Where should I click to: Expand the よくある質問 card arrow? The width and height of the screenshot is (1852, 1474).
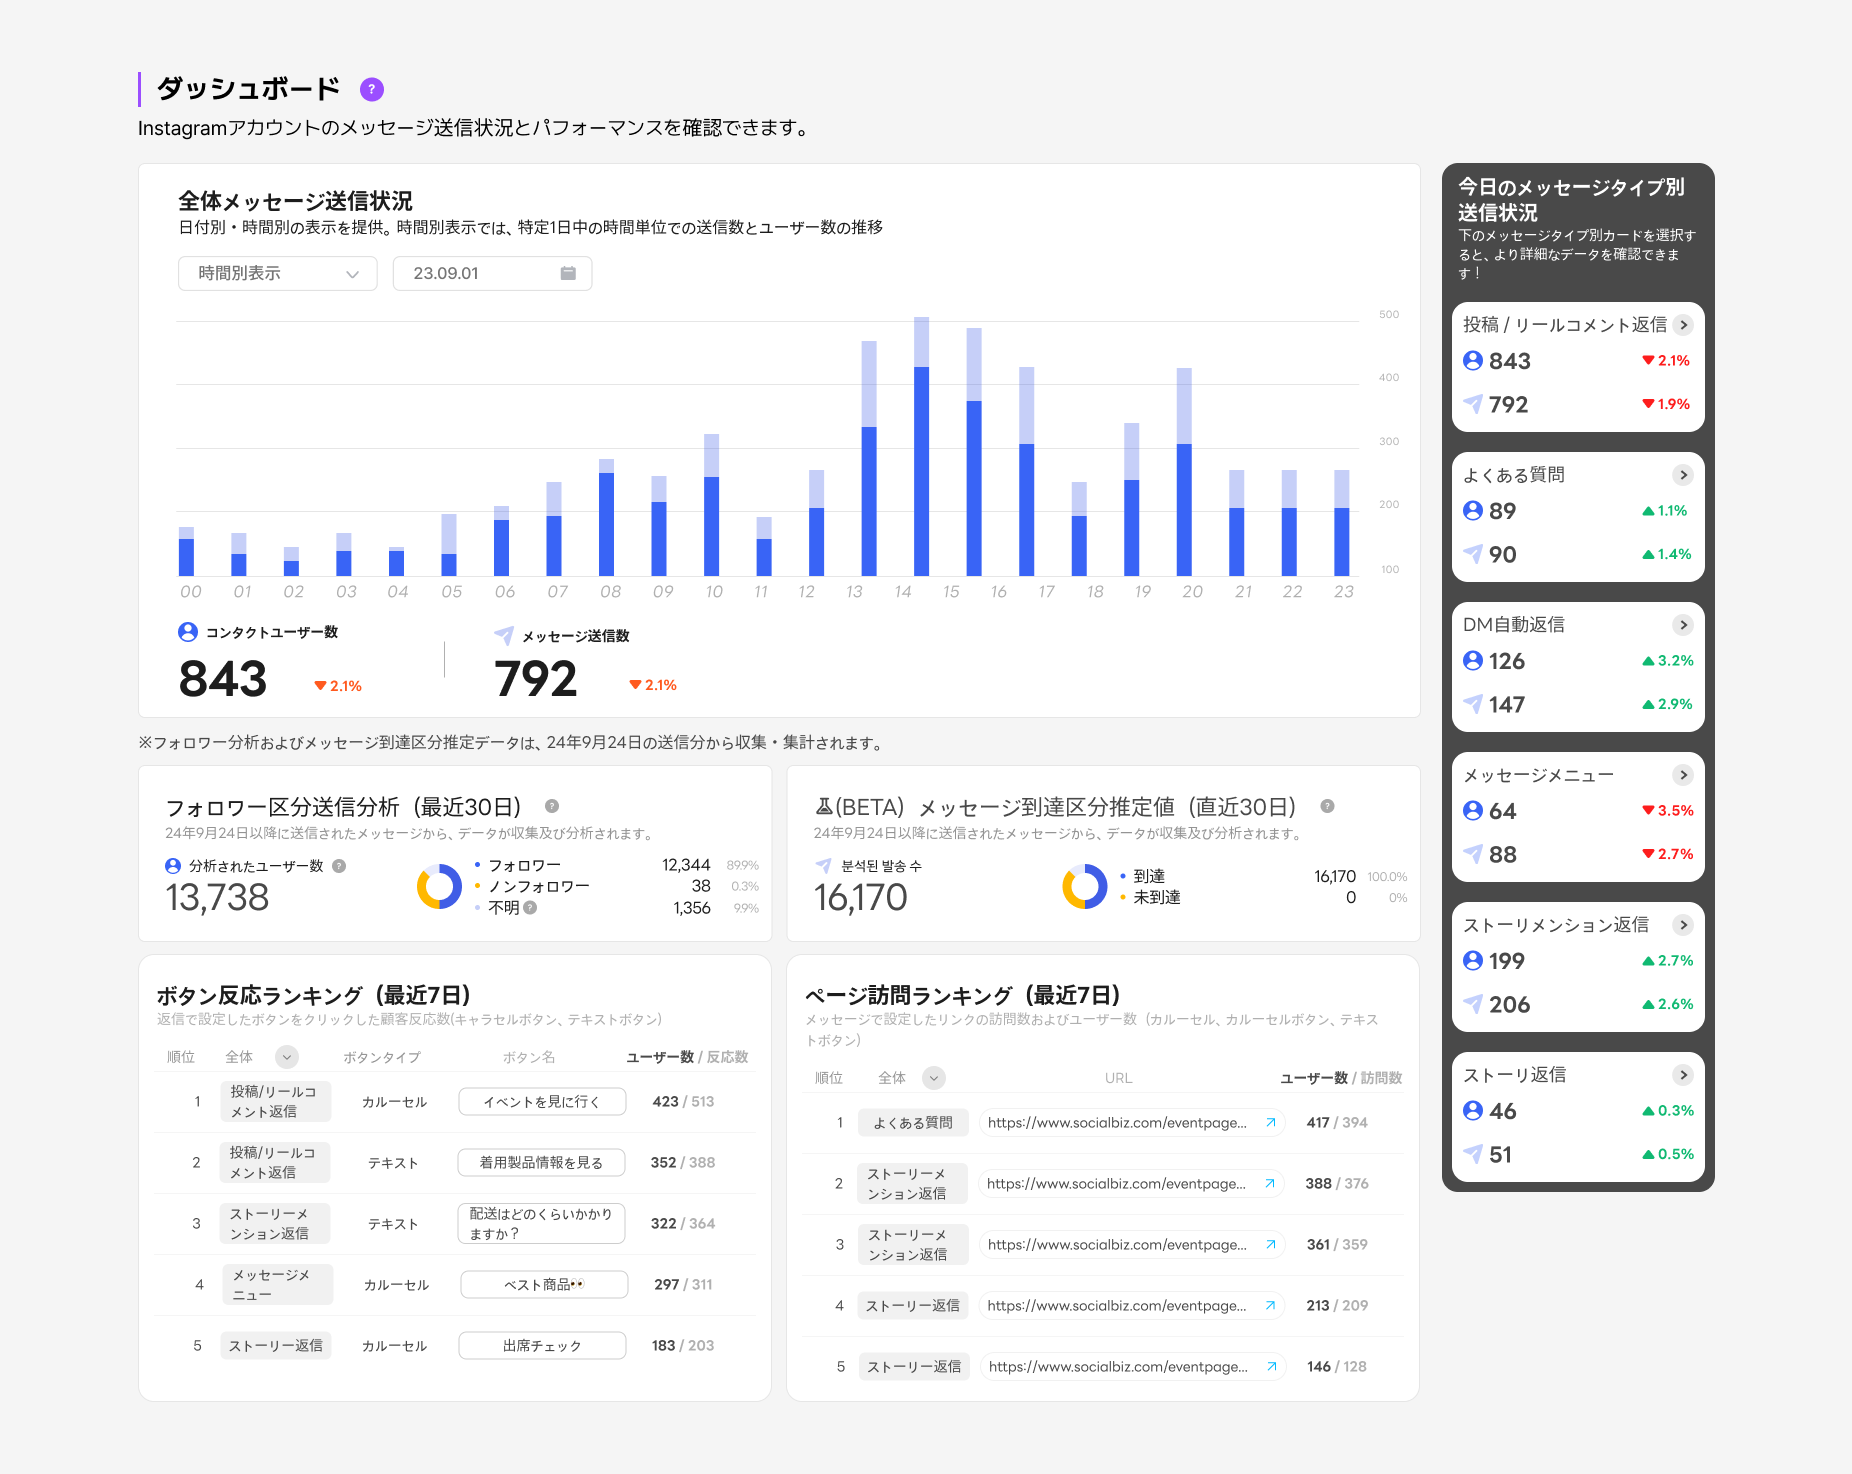(1683, 475)
